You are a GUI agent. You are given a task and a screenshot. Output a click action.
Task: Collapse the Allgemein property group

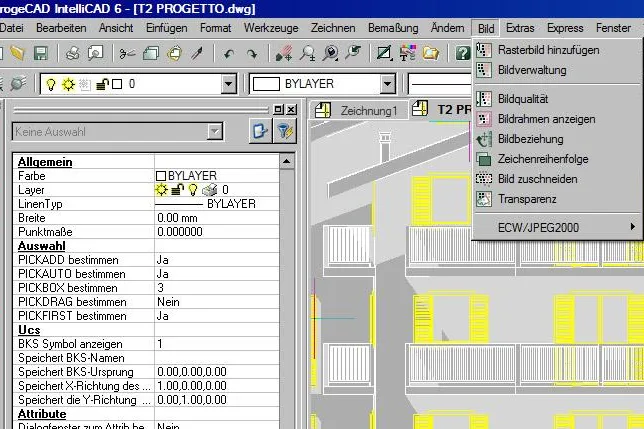tap(45, 162)
